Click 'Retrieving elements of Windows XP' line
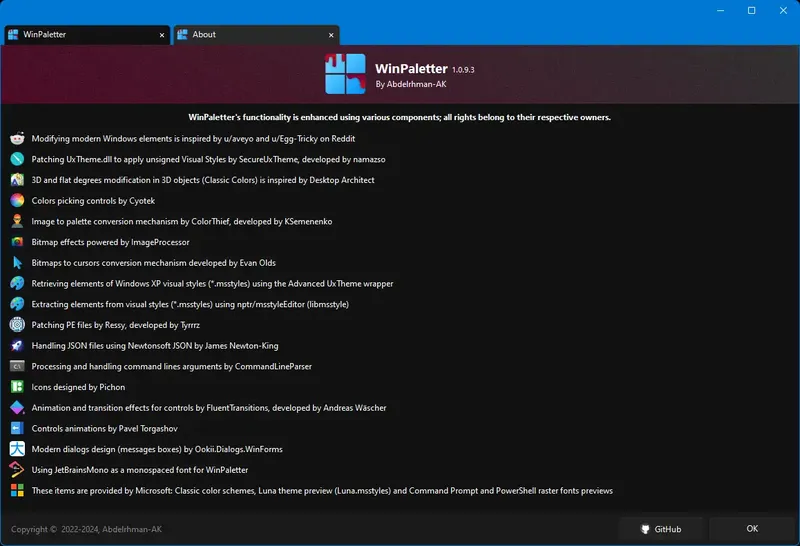The image size is (800, 546). (x=212, y=283)
